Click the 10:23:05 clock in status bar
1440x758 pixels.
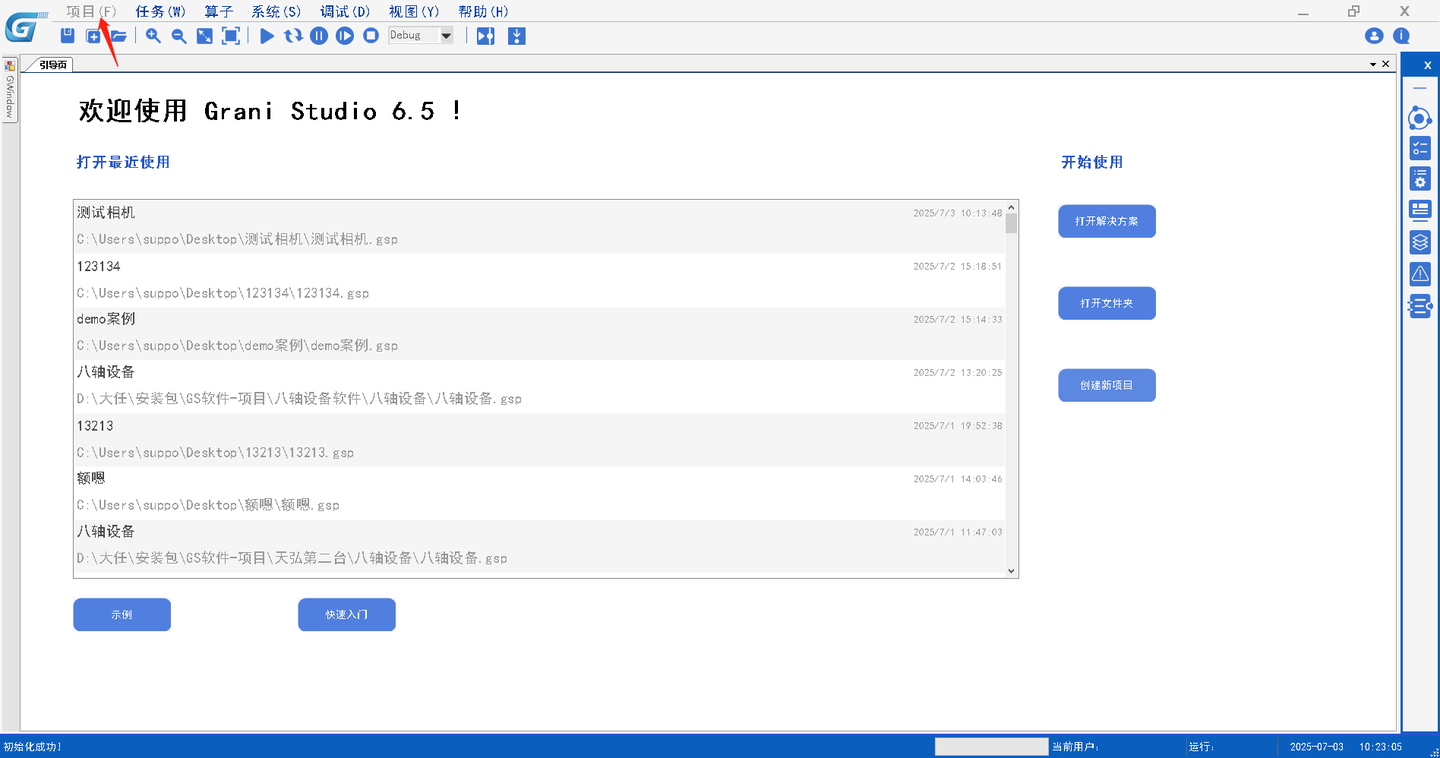coord(1381,747)
